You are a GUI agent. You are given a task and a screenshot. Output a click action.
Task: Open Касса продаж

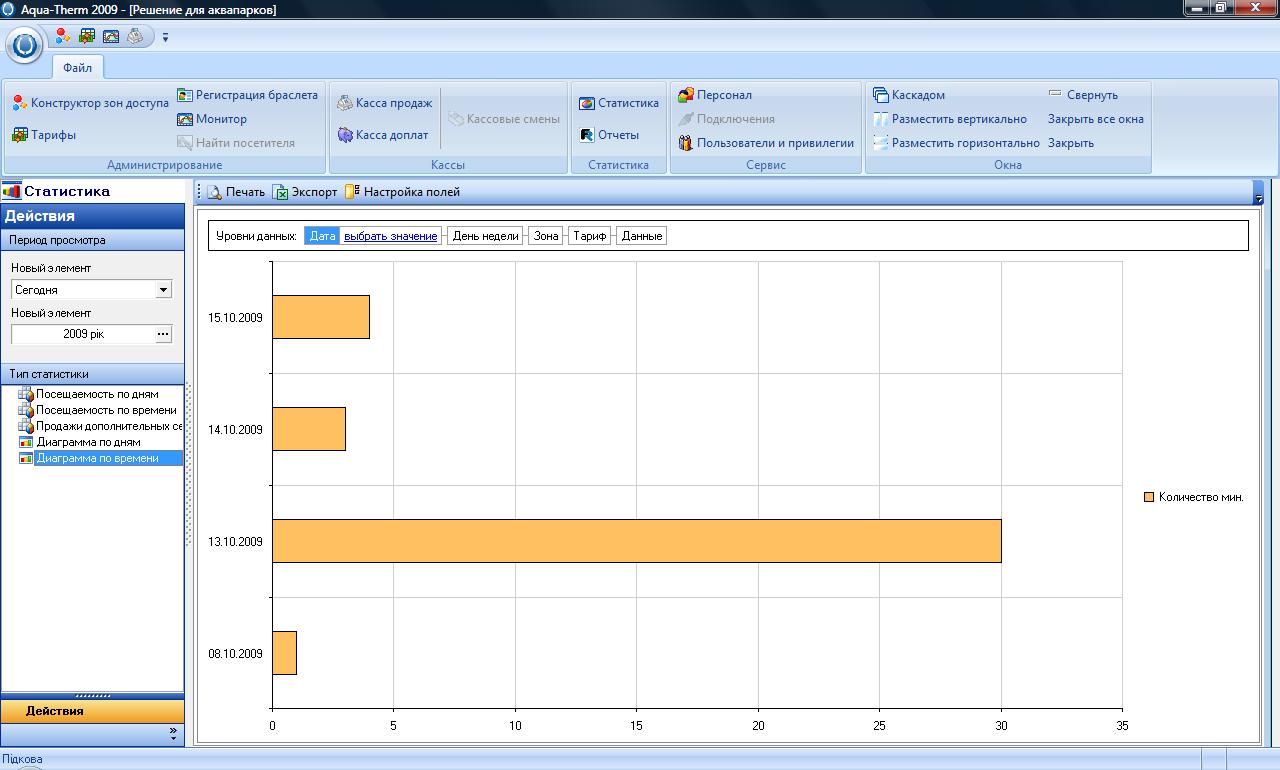(x=385, y=103)
